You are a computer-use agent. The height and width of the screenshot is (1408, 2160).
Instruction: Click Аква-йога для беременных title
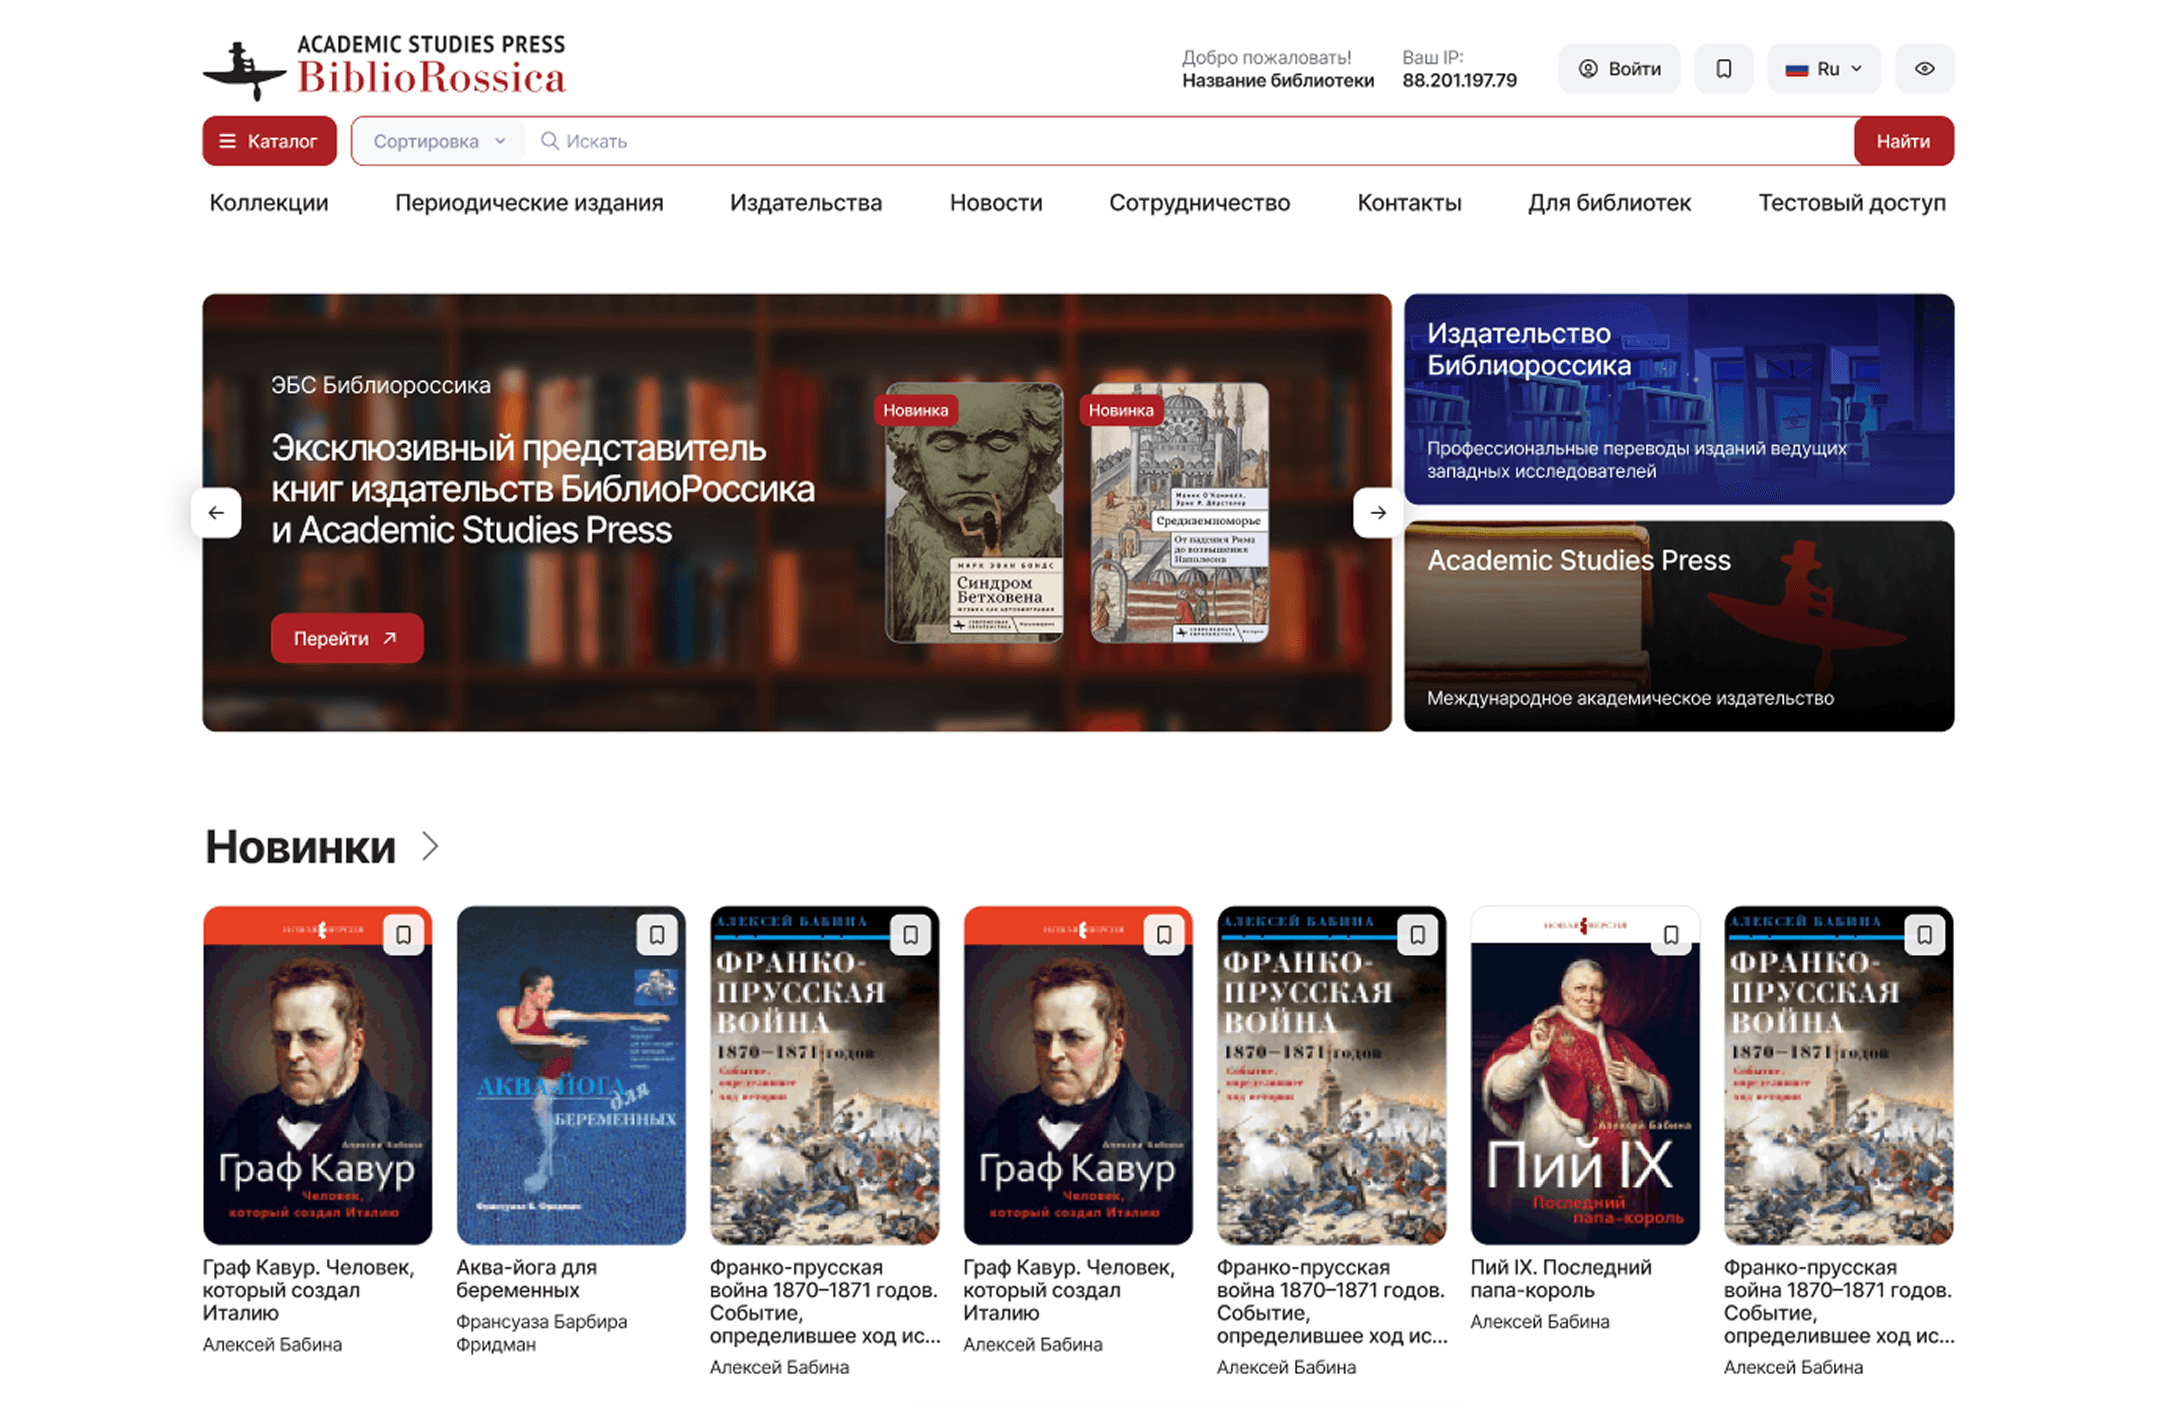[526, 1278]
